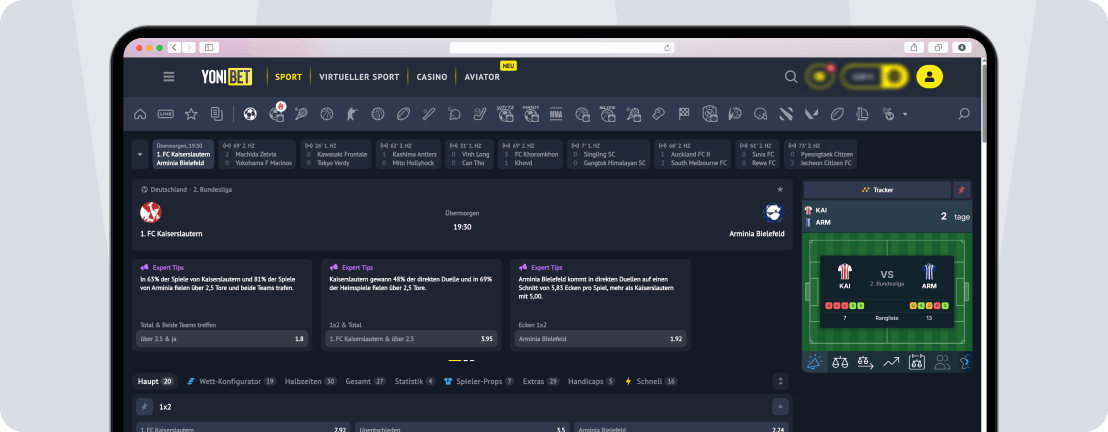This screenshot has height=432, width=1108.
Task: Bet on Unentschieden odds 3.5
Action: coord(463,428)
